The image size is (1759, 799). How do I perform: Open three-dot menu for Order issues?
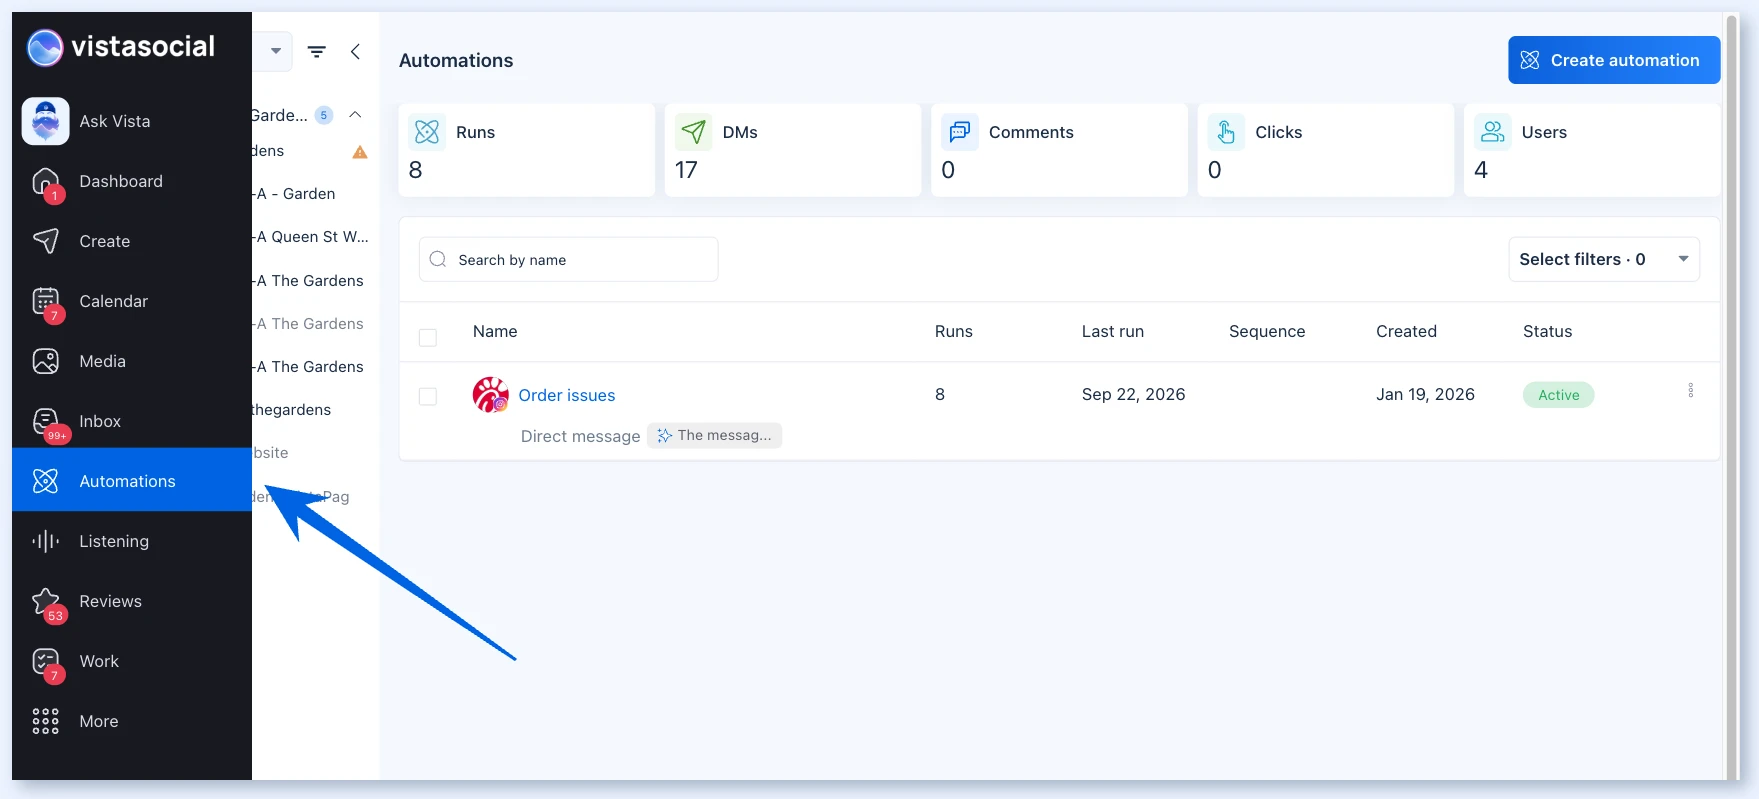point(1691,390)
